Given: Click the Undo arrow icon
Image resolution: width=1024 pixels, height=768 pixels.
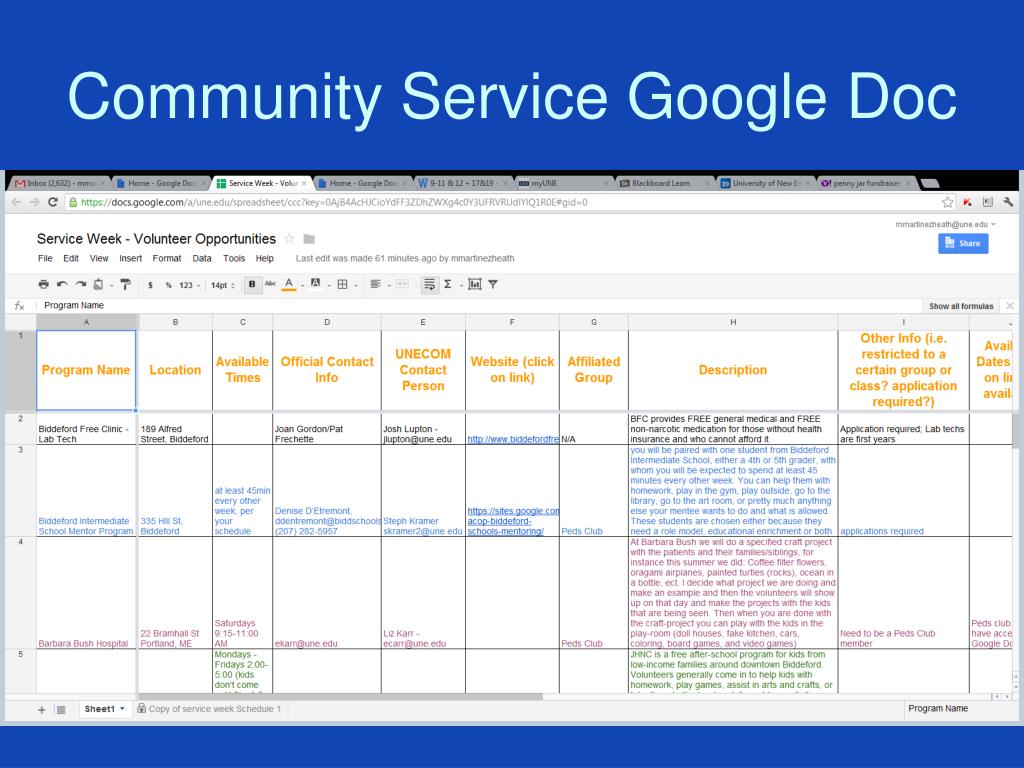Looking at the screenshot, I should [62, 284].
